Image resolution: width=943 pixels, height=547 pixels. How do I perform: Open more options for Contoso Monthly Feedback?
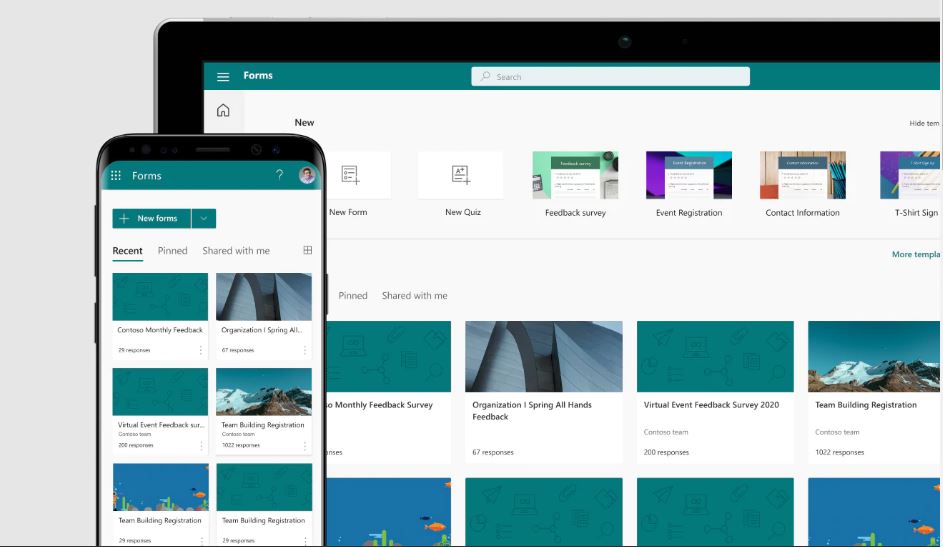point(200,350)
